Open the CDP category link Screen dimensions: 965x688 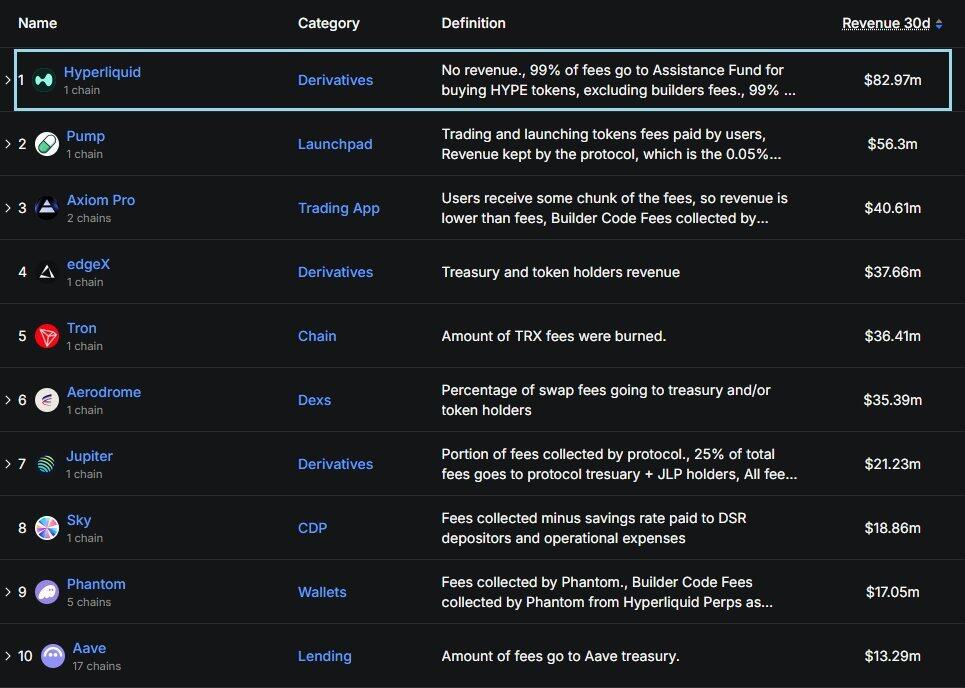pos(312,528)
